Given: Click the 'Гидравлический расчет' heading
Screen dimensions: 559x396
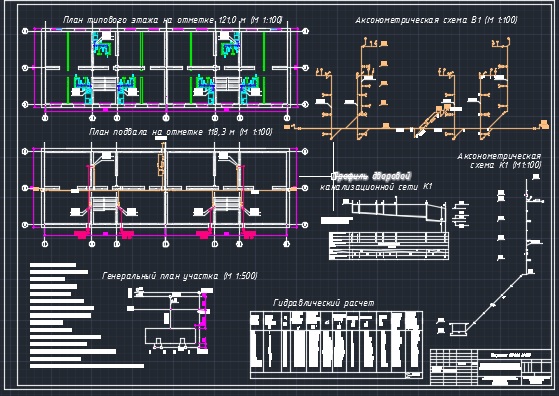Looking at the screenshot, I should pos(324,303).
